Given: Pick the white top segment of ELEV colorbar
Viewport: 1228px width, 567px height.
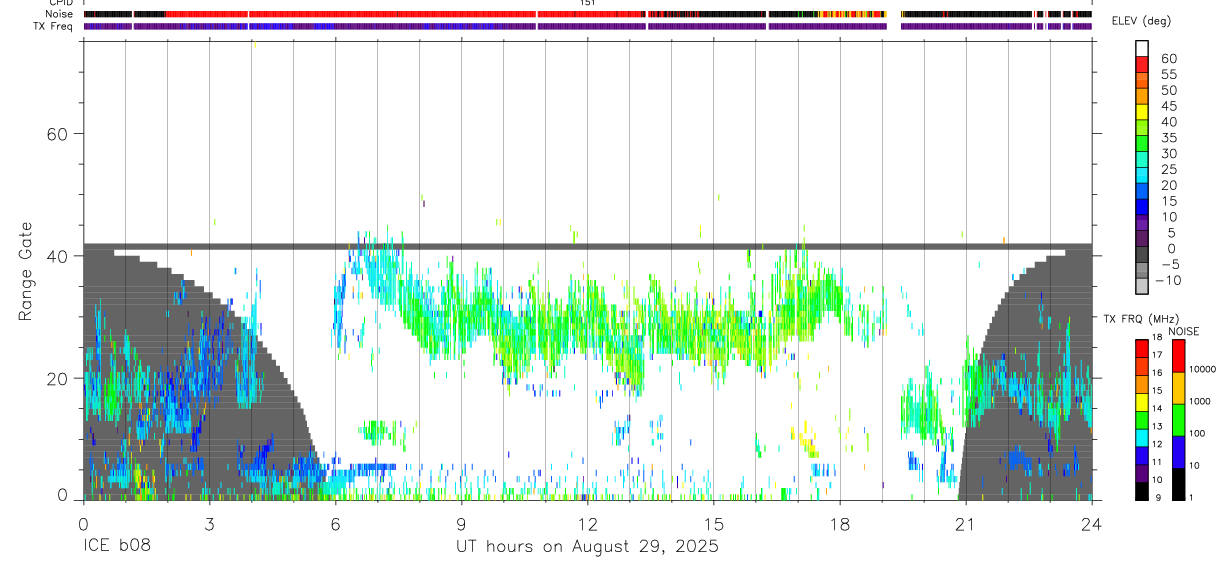Looking at the screenshot, I should click(x=1143, y=47).
